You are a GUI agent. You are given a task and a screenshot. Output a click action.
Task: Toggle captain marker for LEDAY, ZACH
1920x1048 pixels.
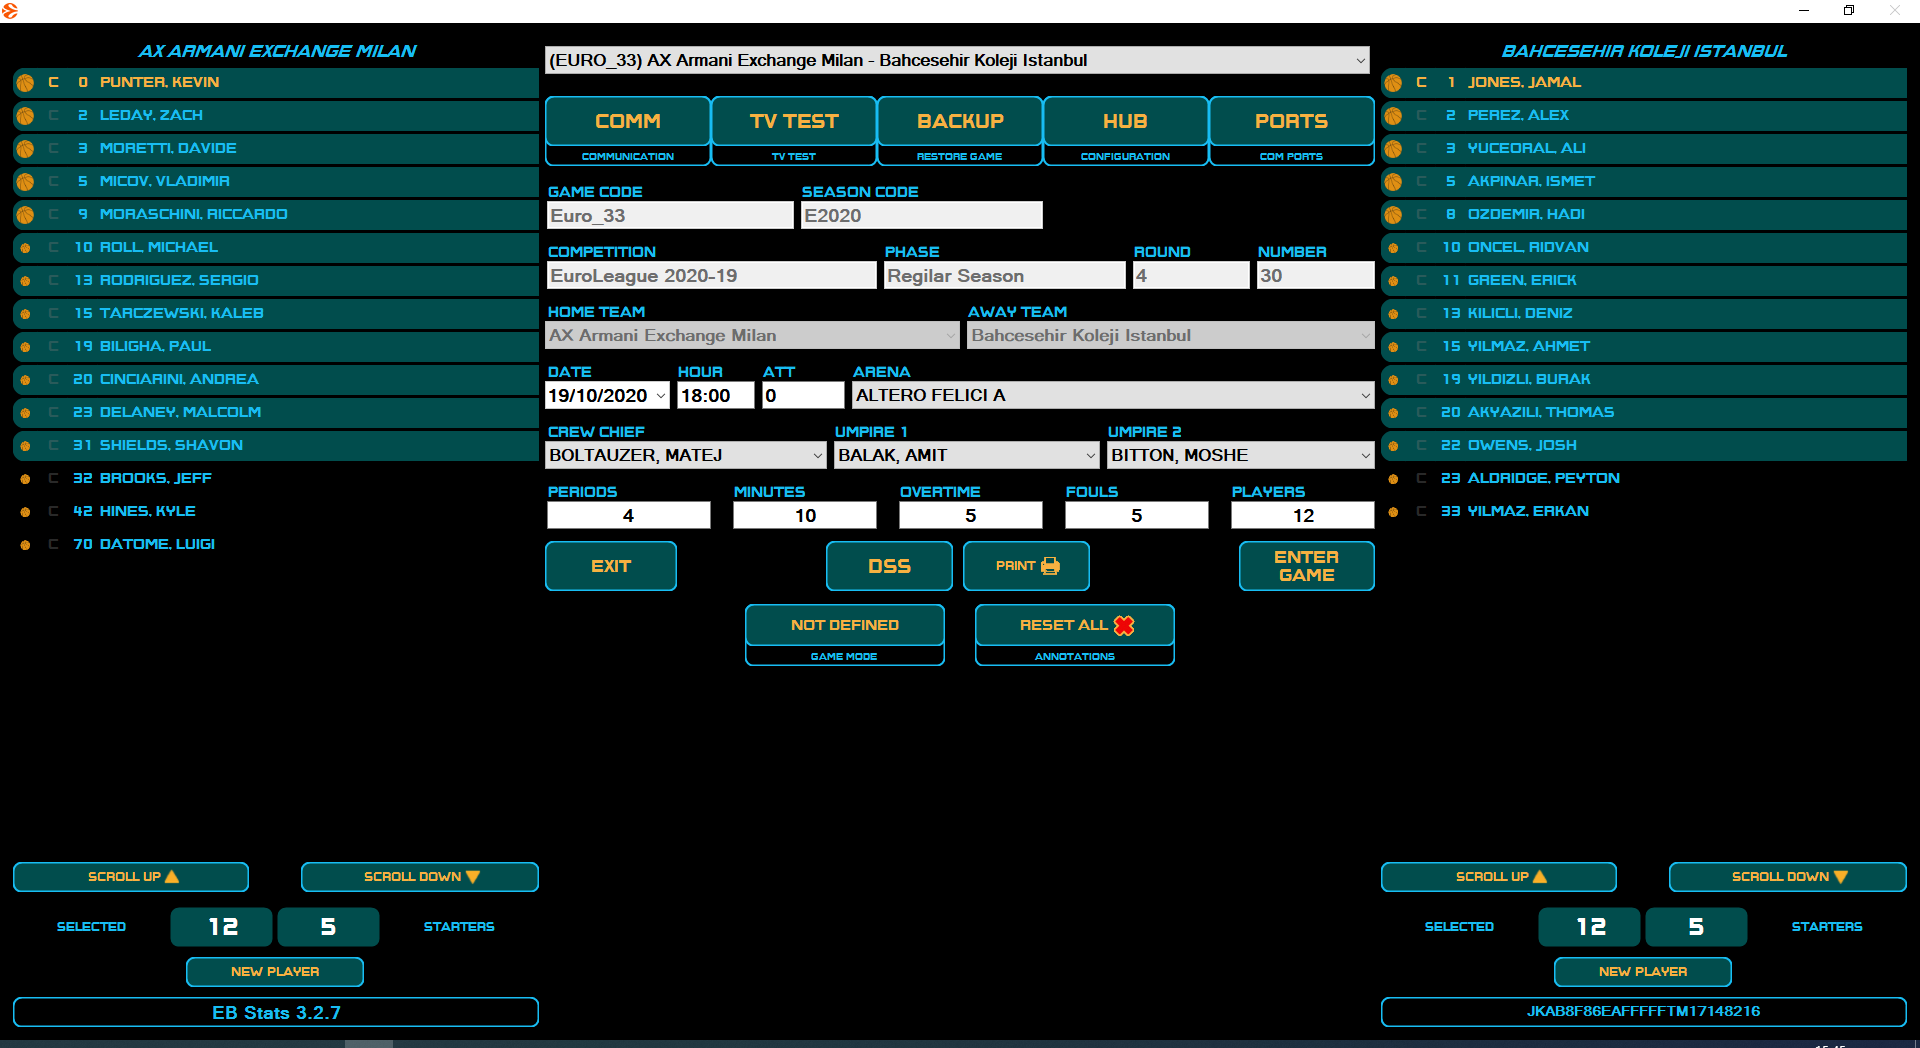click(x=54, y=115)
